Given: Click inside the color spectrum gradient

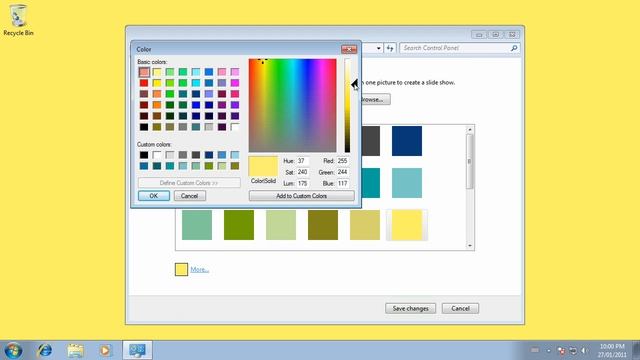Looking at the screenshot, I should click(x=293, y=105).
